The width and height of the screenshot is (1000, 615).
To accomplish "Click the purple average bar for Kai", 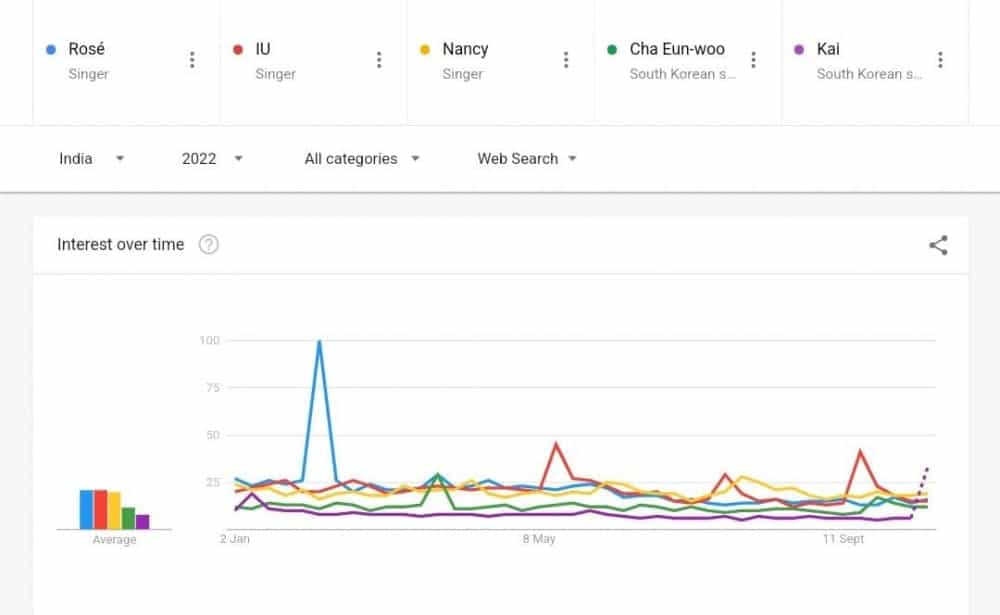I will (x=142, y=521).
